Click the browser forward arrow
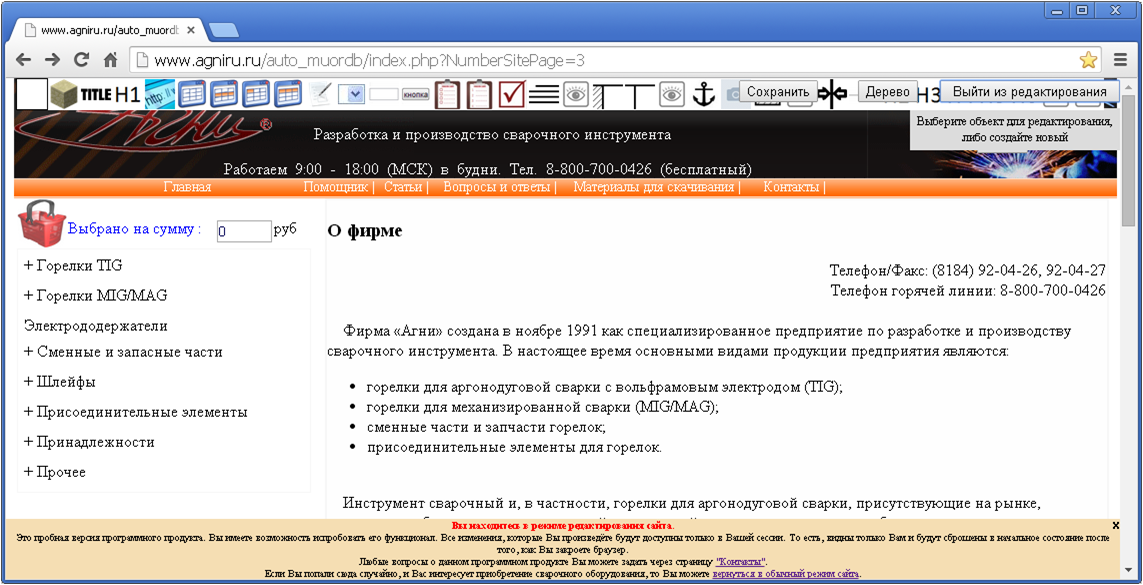 coord(52,60)
